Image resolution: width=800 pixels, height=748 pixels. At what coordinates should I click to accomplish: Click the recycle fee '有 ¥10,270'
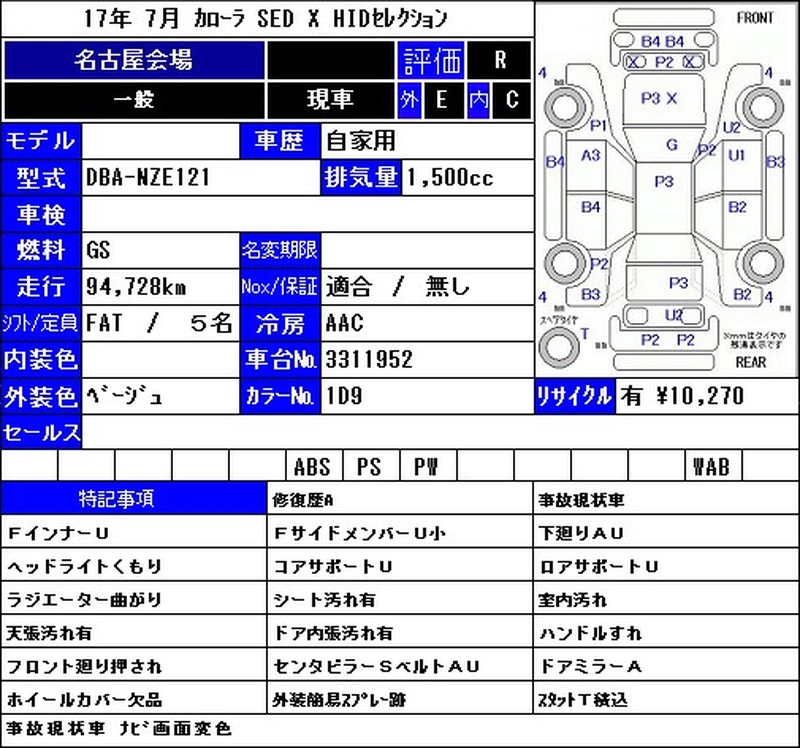click(x=682, y=396)
